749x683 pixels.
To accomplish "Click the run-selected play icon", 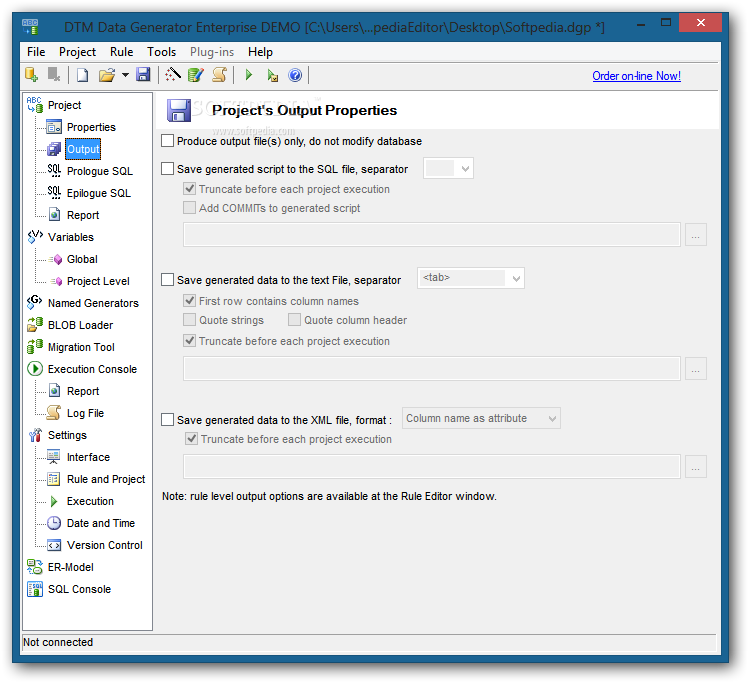I will pos(272,75).
